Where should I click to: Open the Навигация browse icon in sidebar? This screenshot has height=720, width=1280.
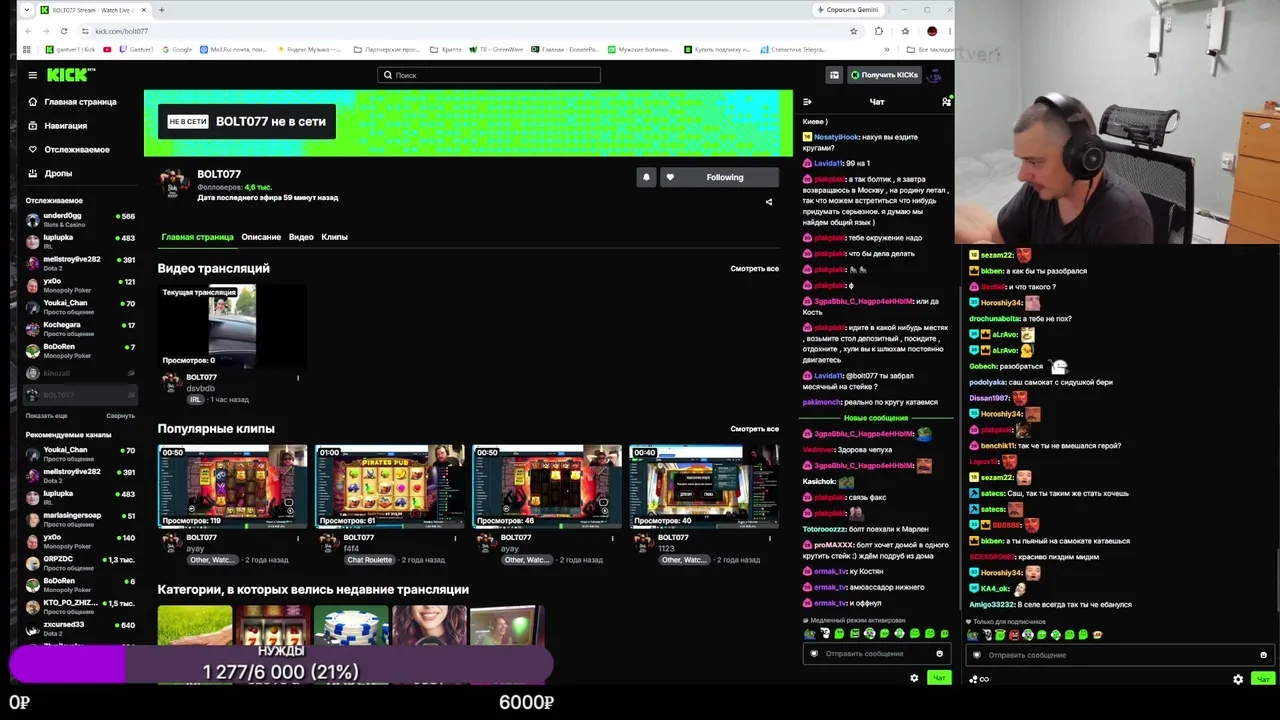33,126
